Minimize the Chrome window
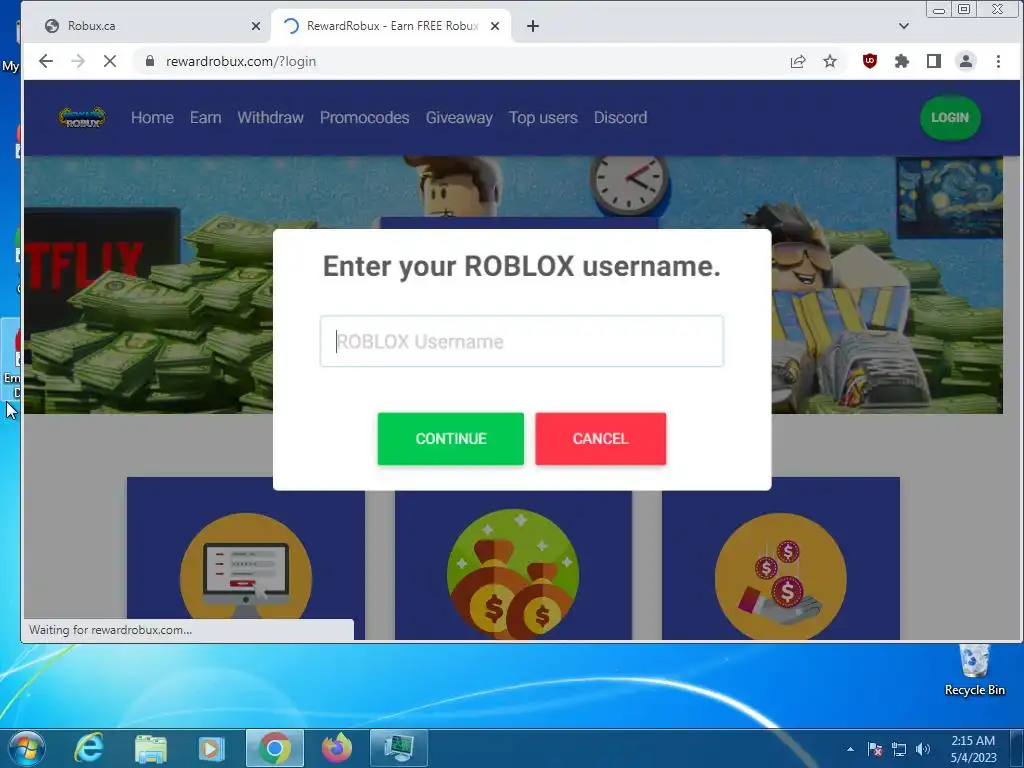The height and width of the screenshot is (768, 1024). 938,9
